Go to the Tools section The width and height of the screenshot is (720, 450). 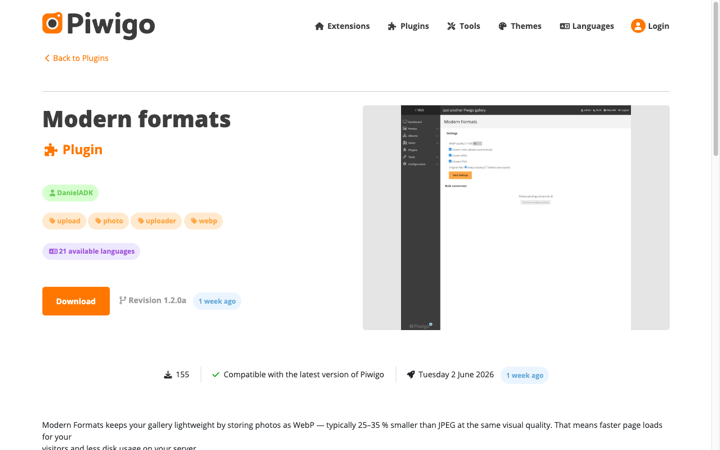click(x=463, y=26)
